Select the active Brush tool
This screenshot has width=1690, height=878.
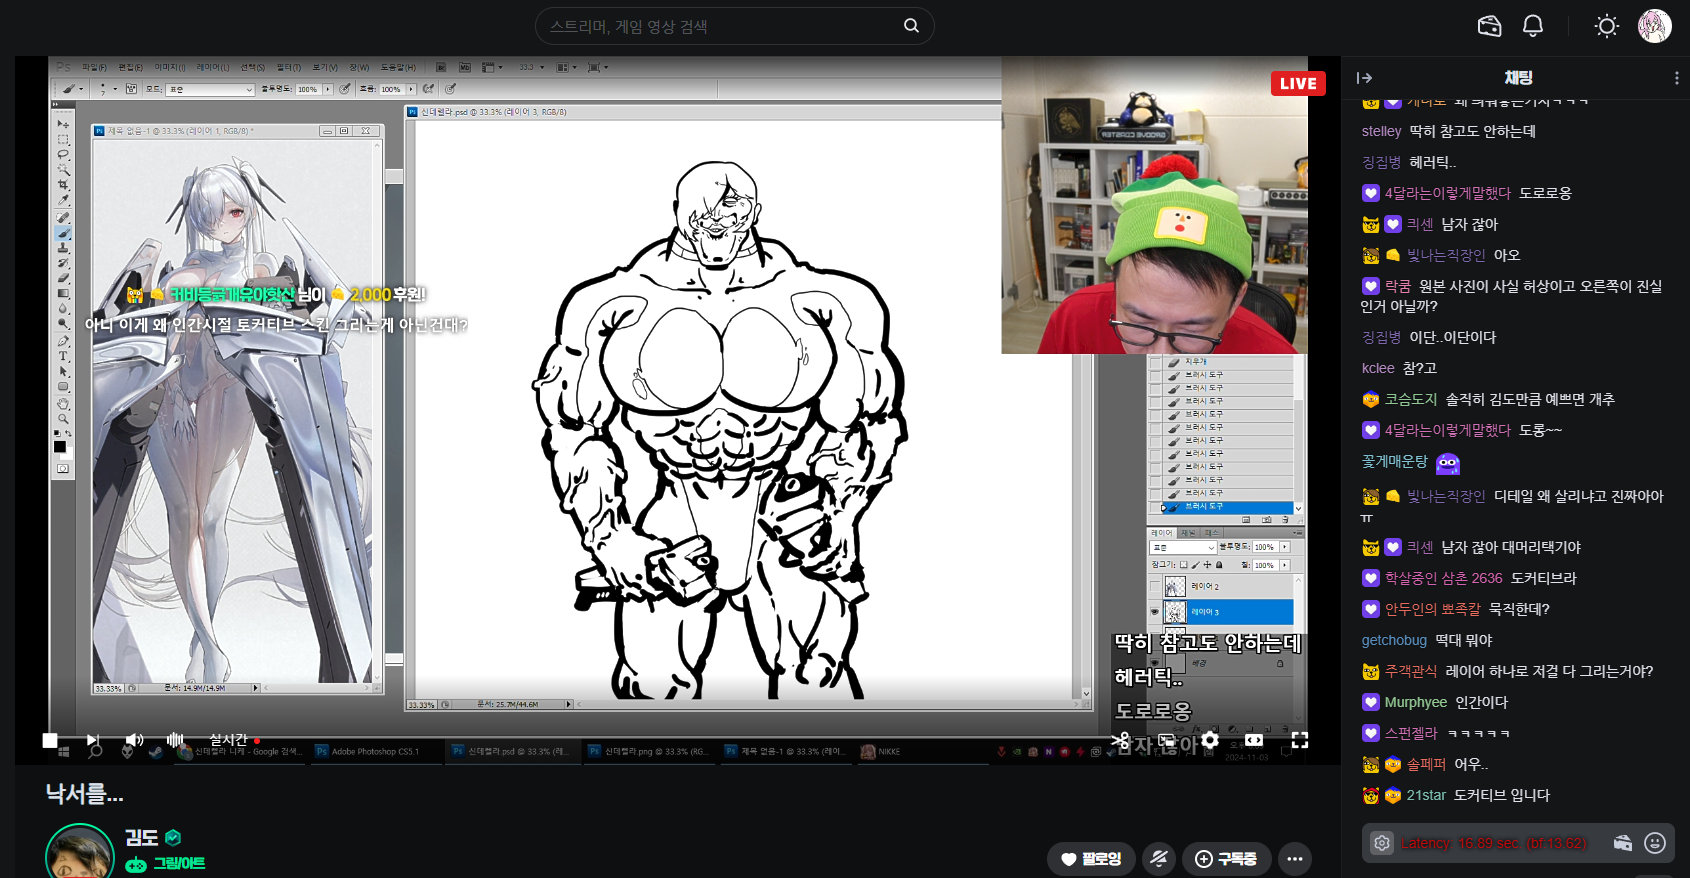tap(63, 233)
